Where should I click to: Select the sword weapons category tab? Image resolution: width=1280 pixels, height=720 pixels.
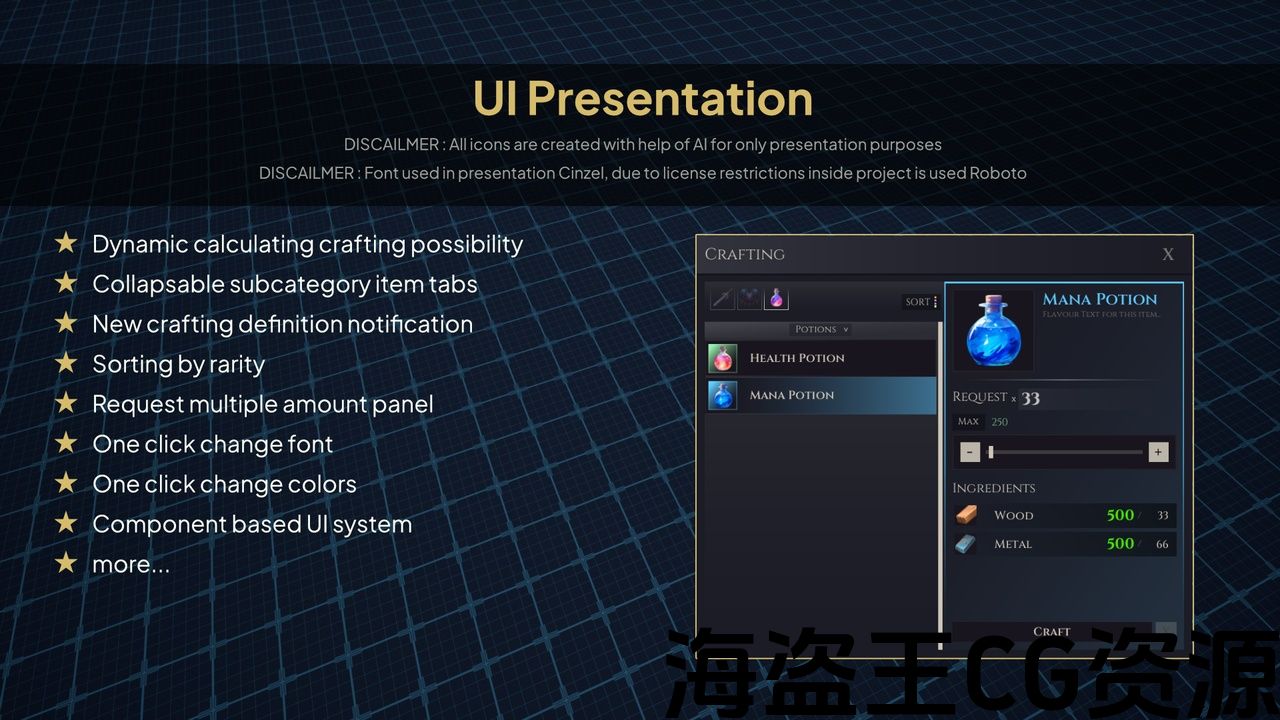point(722,298)
